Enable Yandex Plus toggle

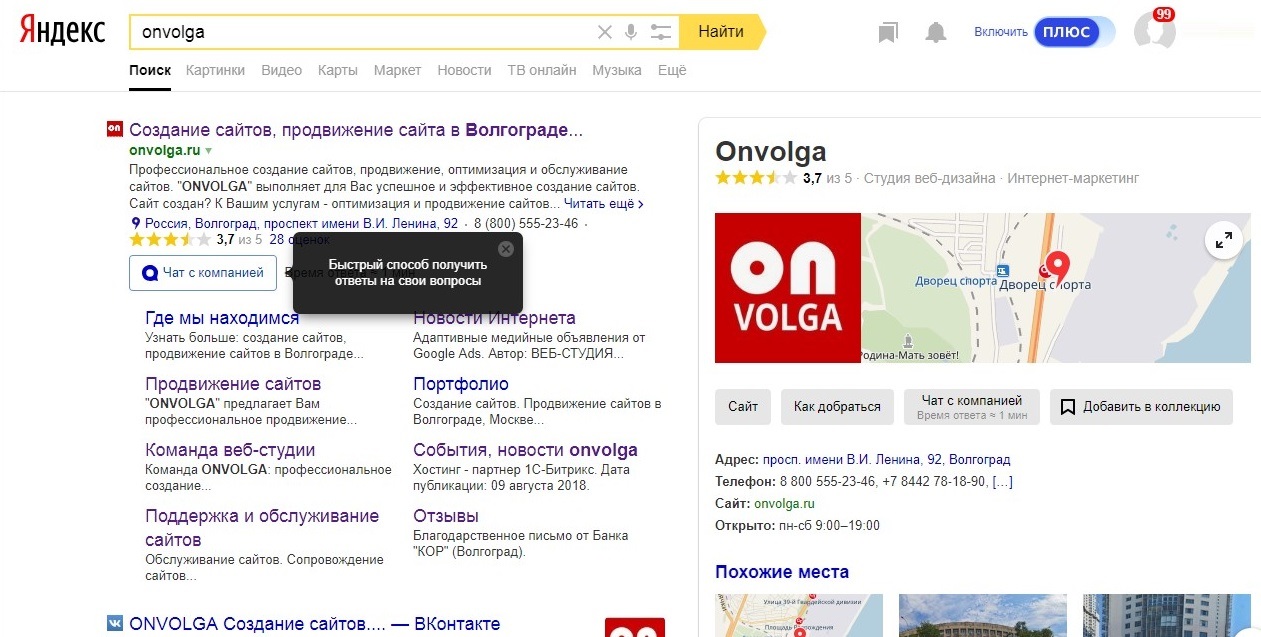1074,32
